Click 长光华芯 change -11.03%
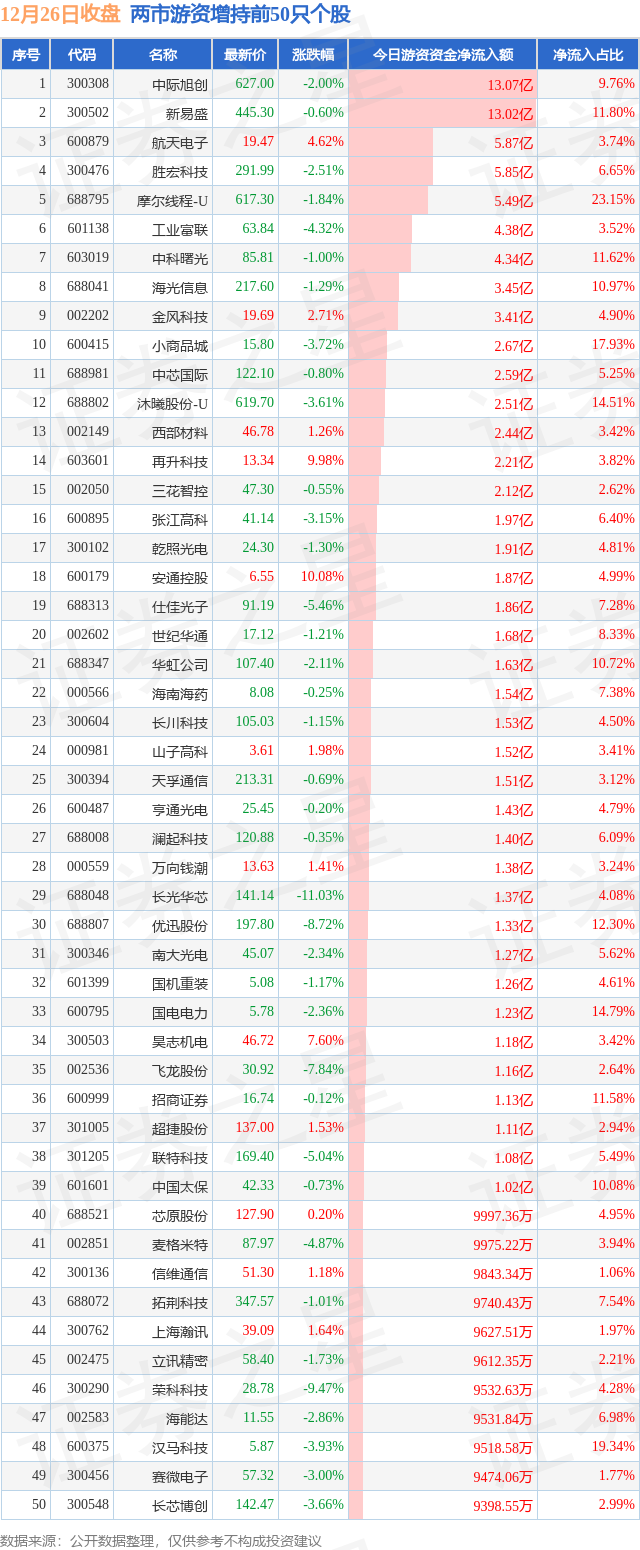 pos(321,896)
